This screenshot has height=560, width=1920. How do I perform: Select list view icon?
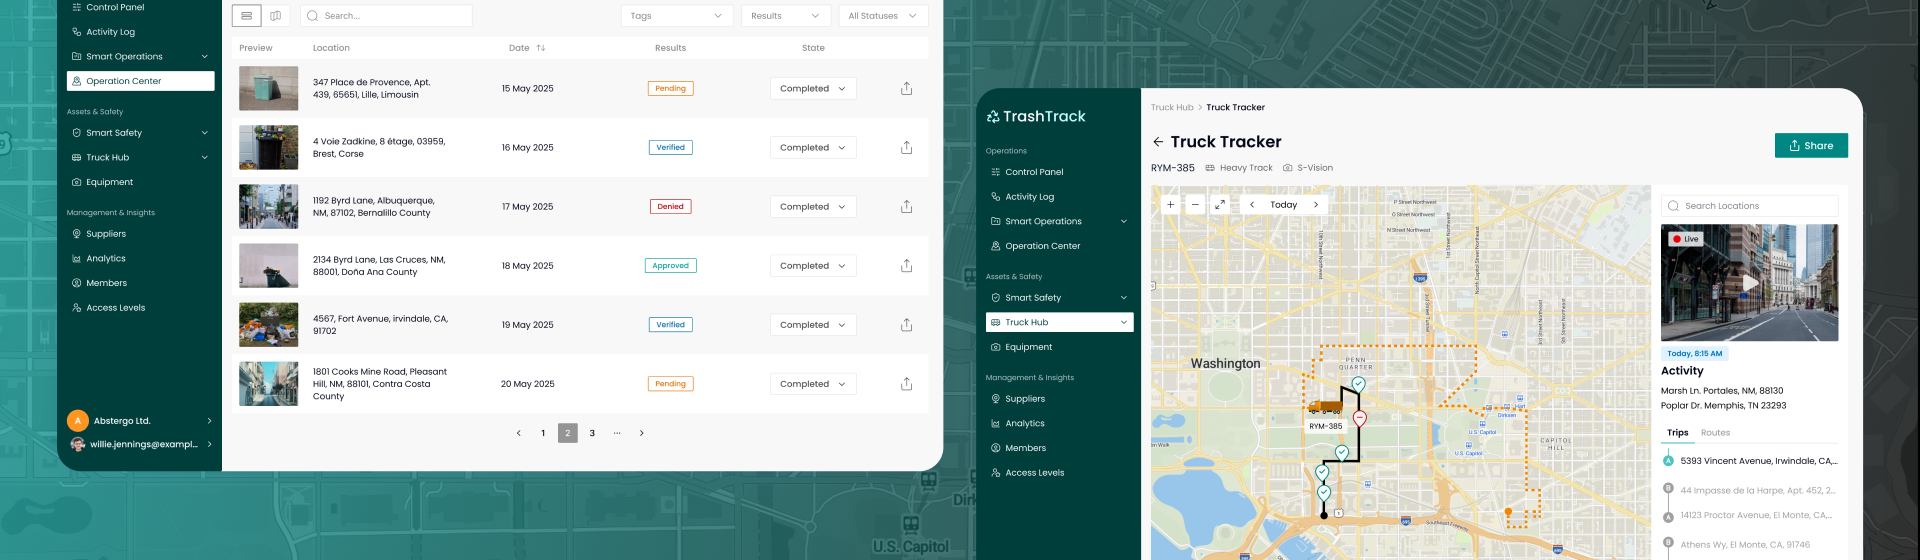point(246,16)
